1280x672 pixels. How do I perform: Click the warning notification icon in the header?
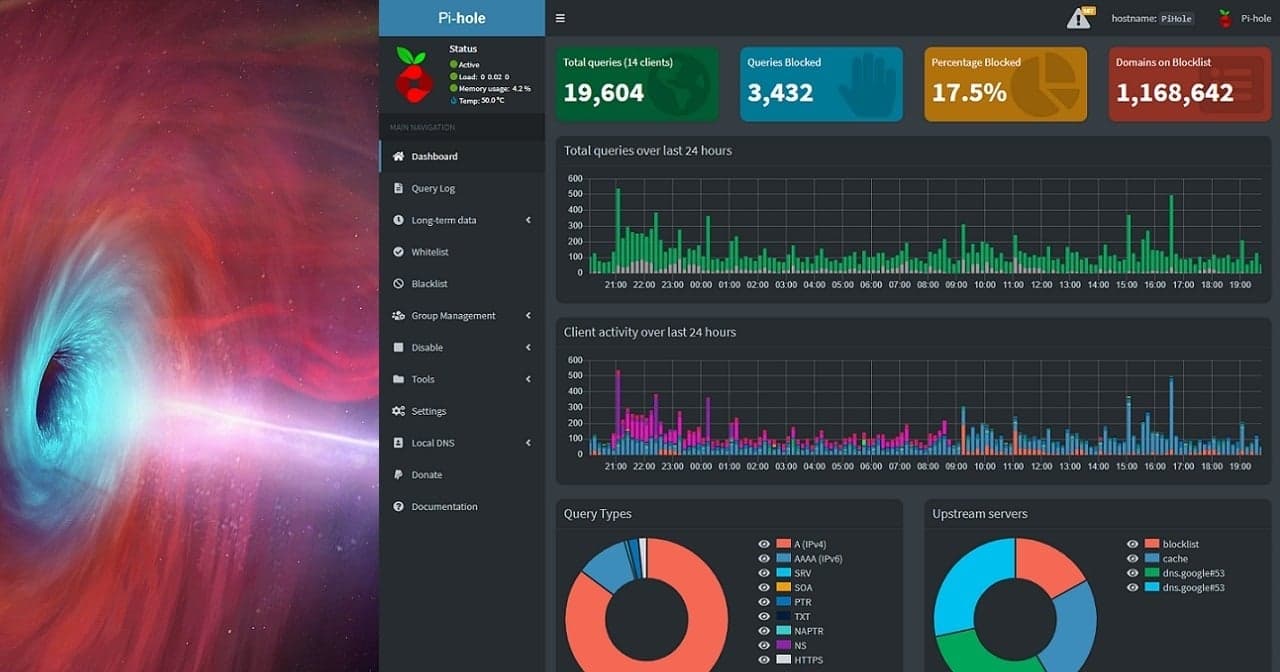(1080, 18)
